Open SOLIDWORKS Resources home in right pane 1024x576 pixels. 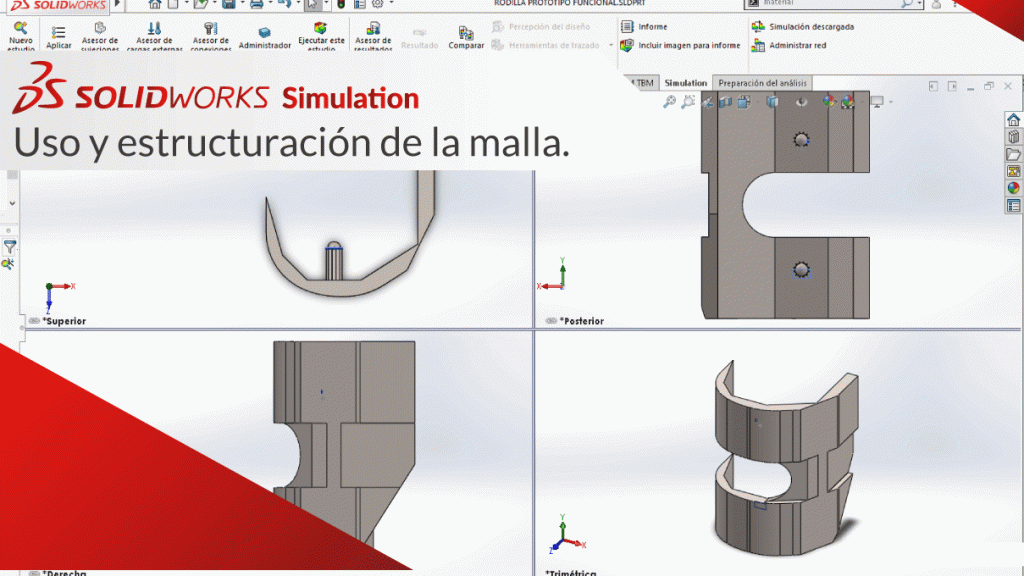(x=1013, y=118)
